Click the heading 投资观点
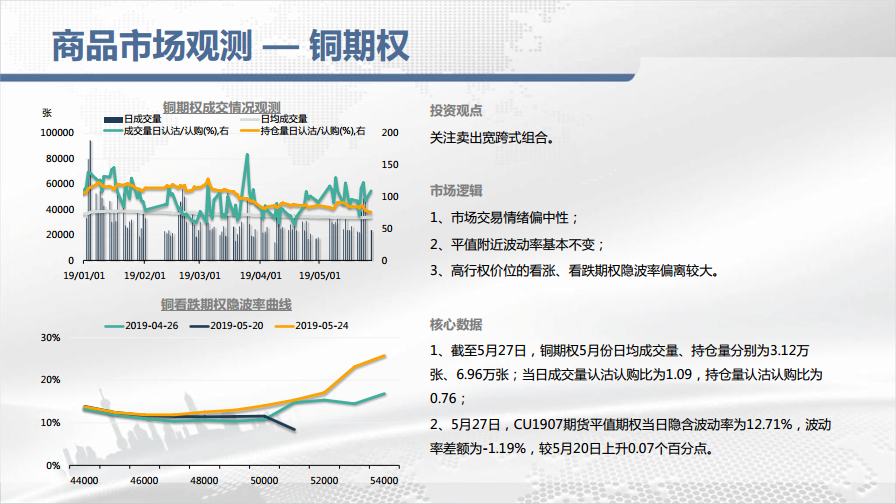The image size is (896, 504). point(456,111)
